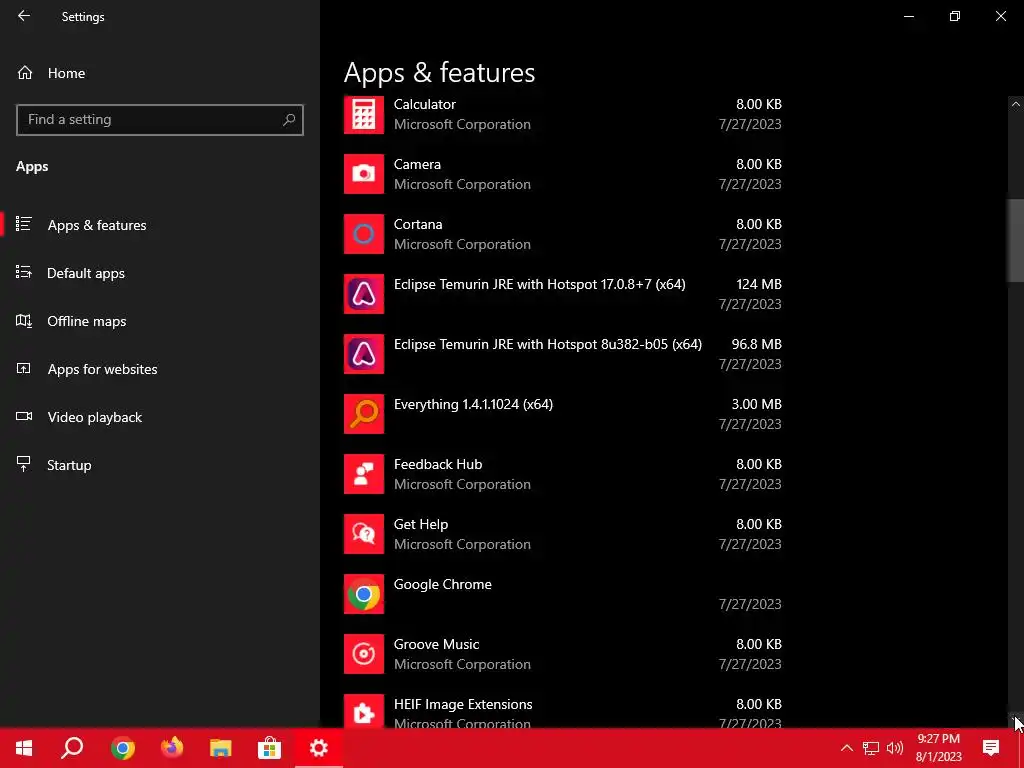The image size is (1024, 768).
Task: Click the Feedback Hub app icon
Action: (364, 474)
